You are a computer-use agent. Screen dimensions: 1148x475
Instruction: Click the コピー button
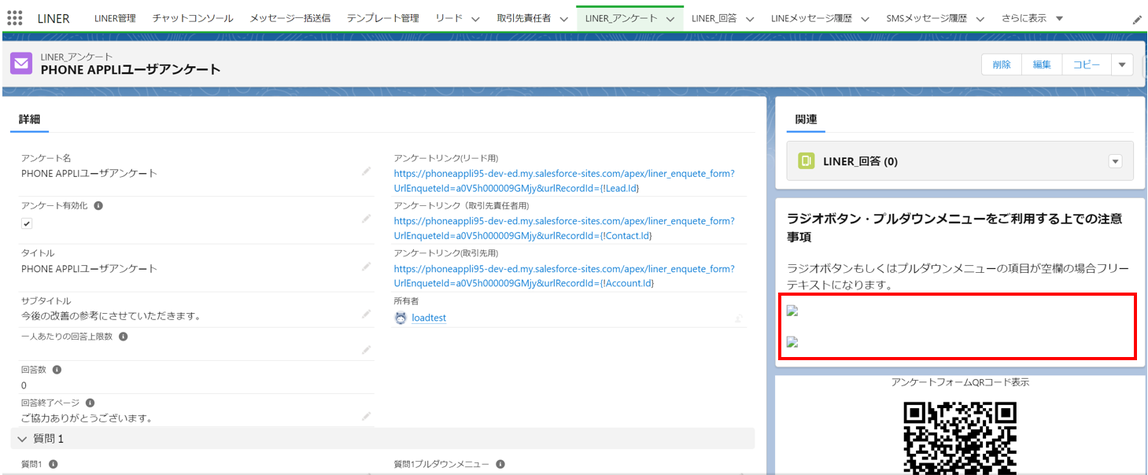tap(1086, 64)
